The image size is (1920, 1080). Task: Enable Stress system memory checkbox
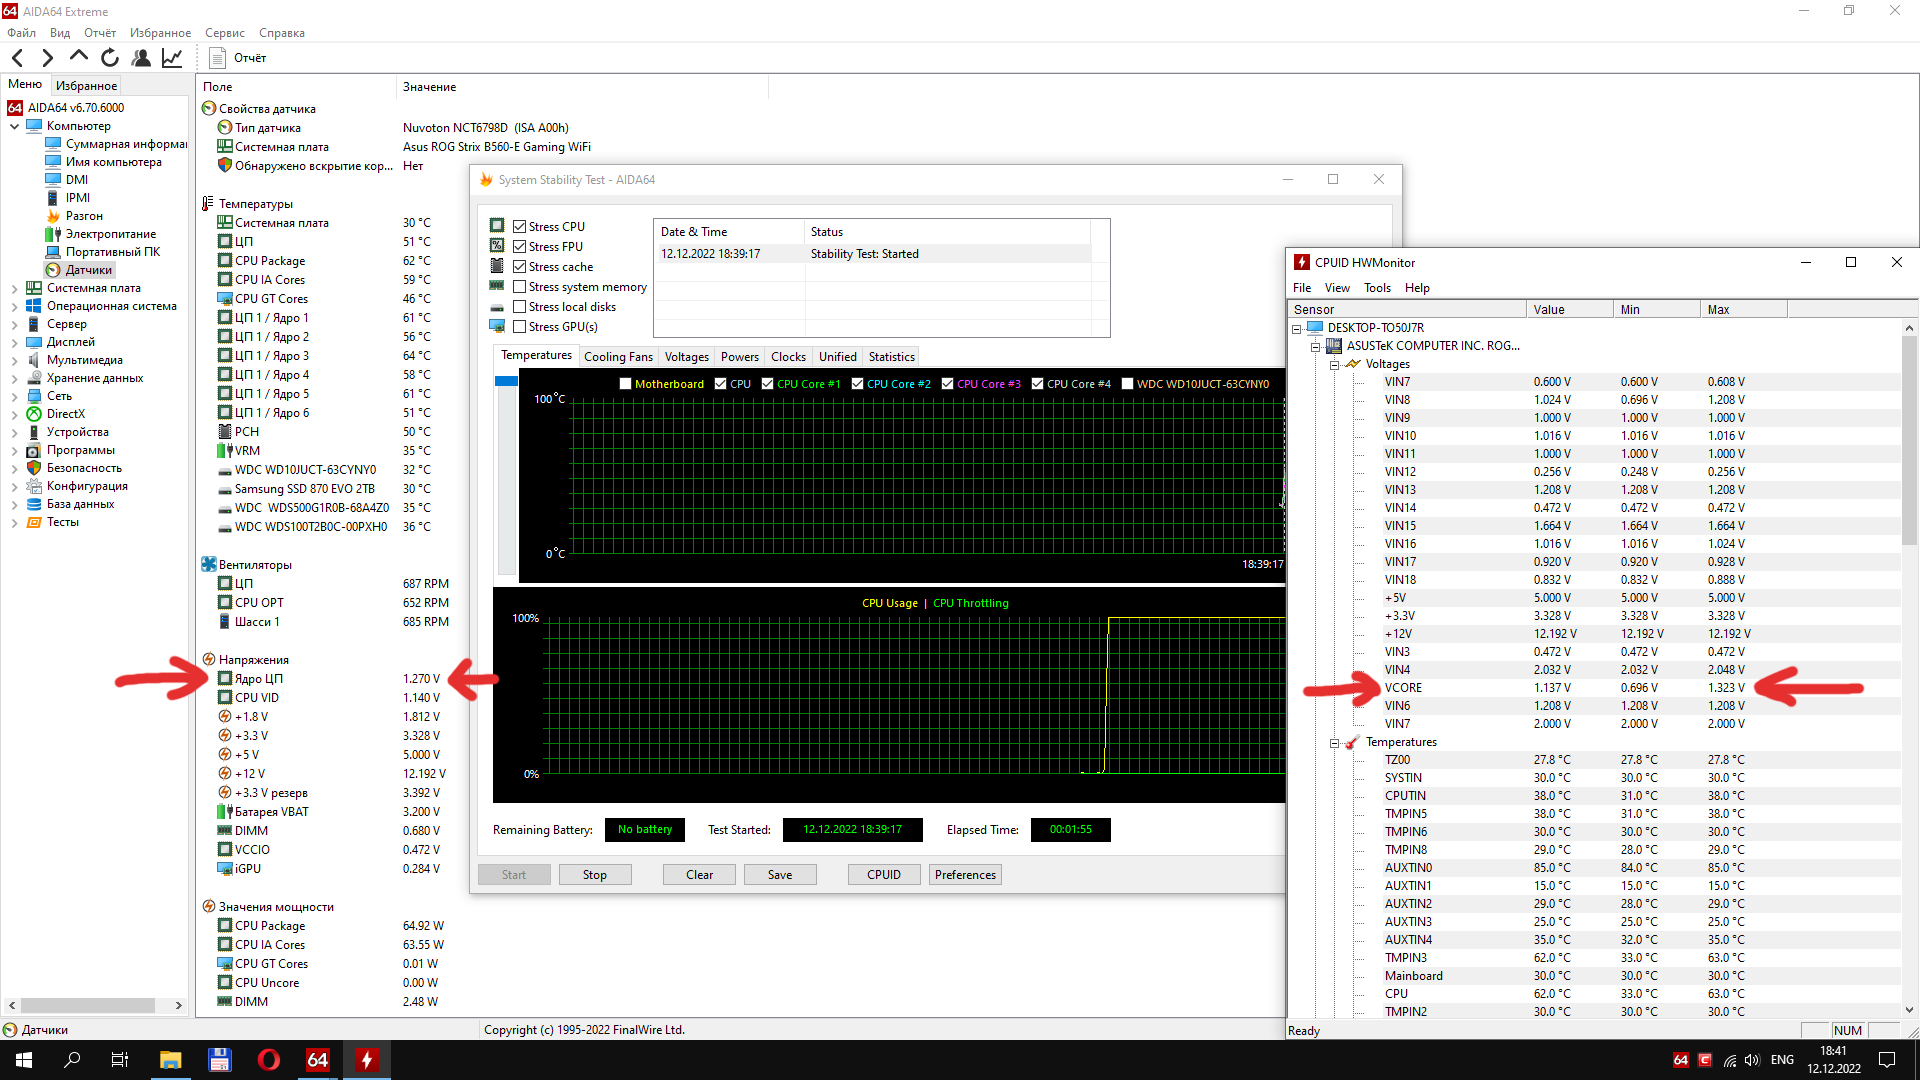tap(520, 287)
